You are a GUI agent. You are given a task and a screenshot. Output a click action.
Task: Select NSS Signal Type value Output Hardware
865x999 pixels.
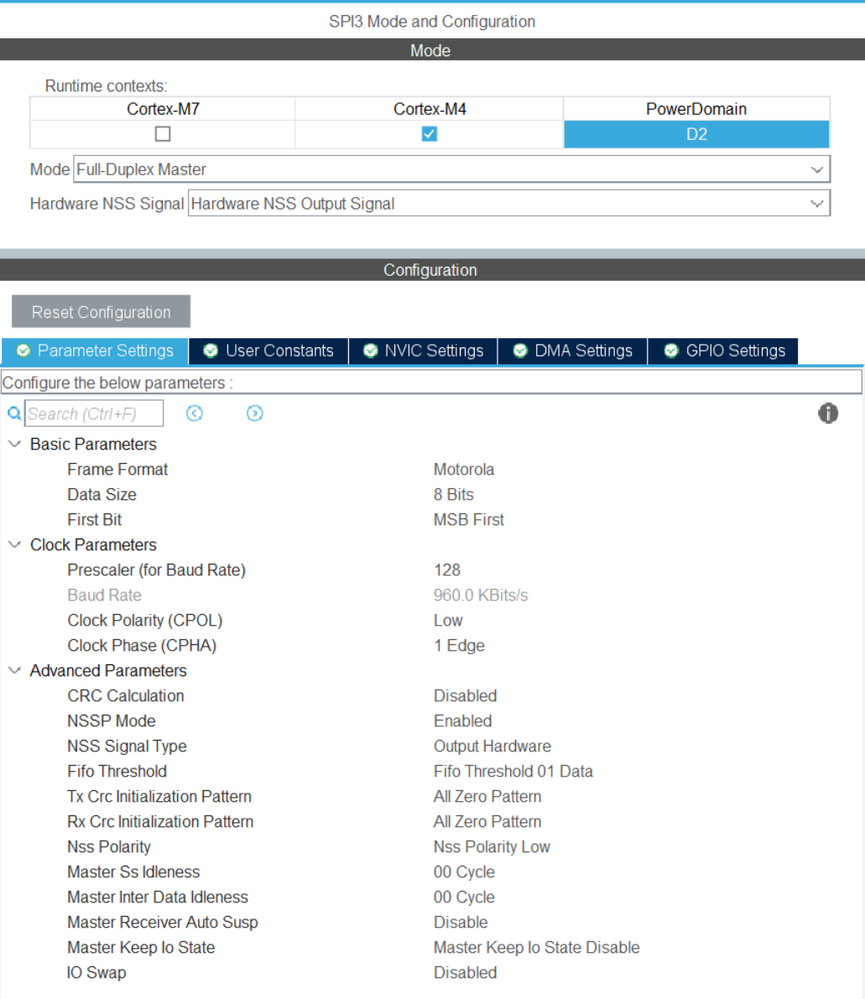pyautogui.click(x=492, y=746)
